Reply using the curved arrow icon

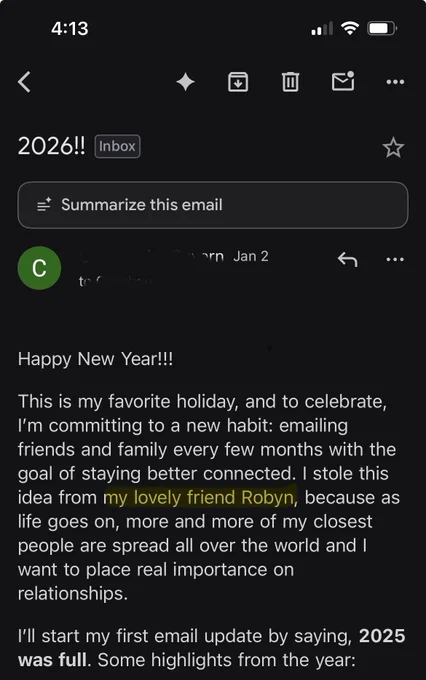click(x=347, y=259)
